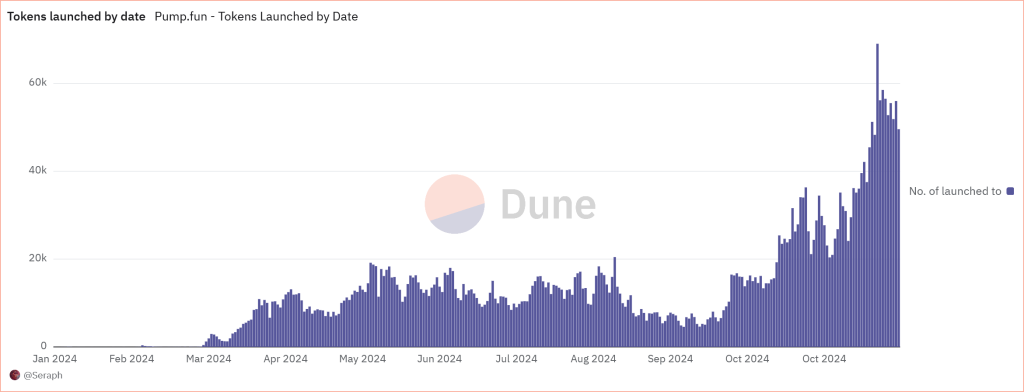Viewport: 1024px width, 392px height.
Task: Click the 20k y-axis label
Action: click(38, 259)
